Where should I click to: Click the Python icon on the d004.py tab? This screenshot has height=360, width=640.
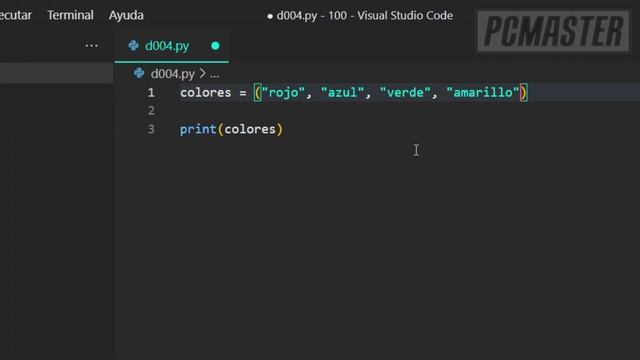coord(133,45)
